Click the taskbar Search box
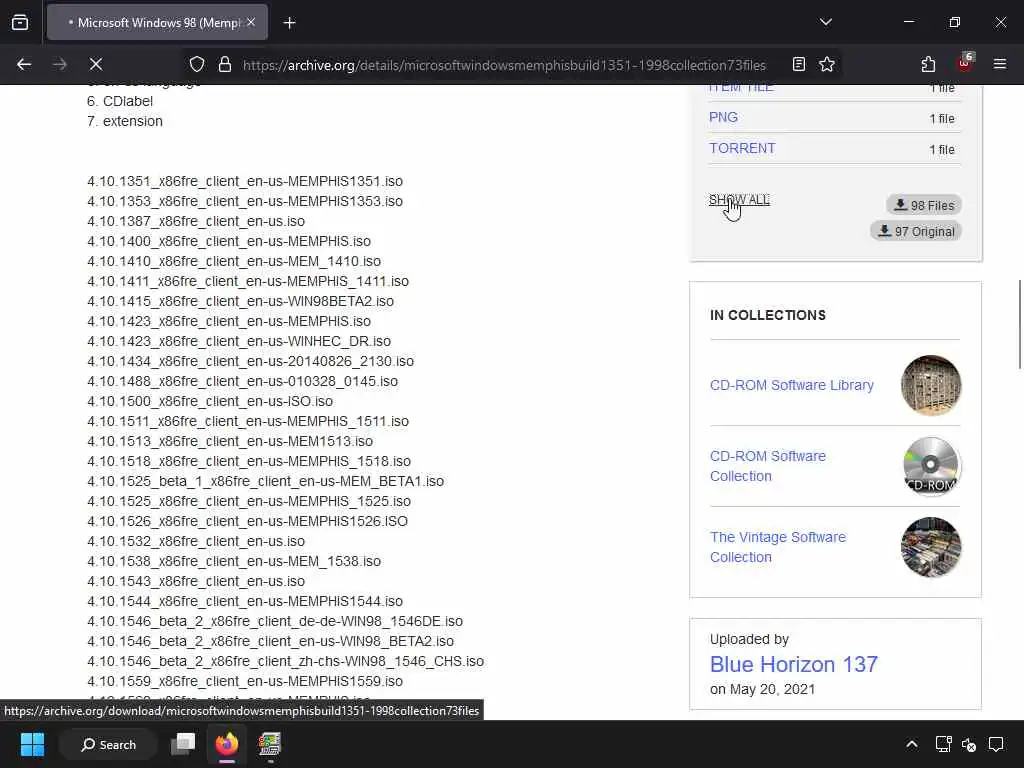Viewport: 1024px width, 768px height. tap(108, 744)
